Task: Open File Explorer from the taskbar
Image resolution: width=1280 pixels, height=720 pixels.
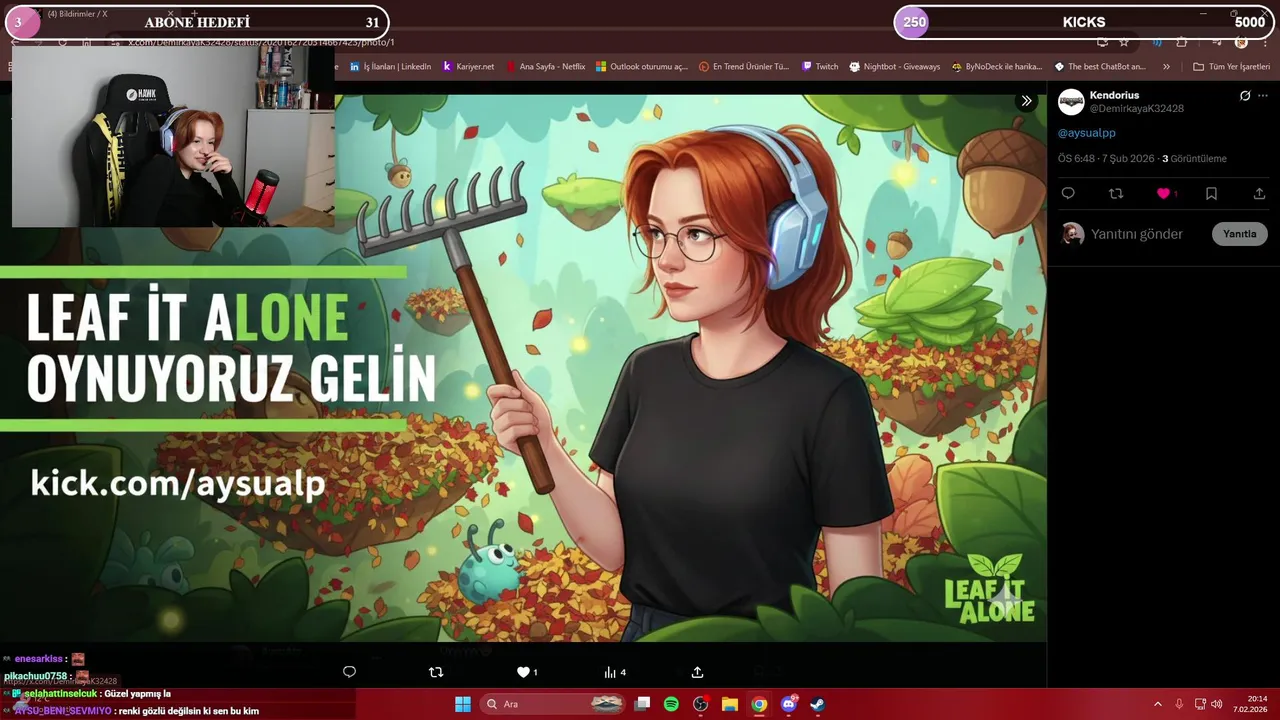Action: click(x=730, y=704)
